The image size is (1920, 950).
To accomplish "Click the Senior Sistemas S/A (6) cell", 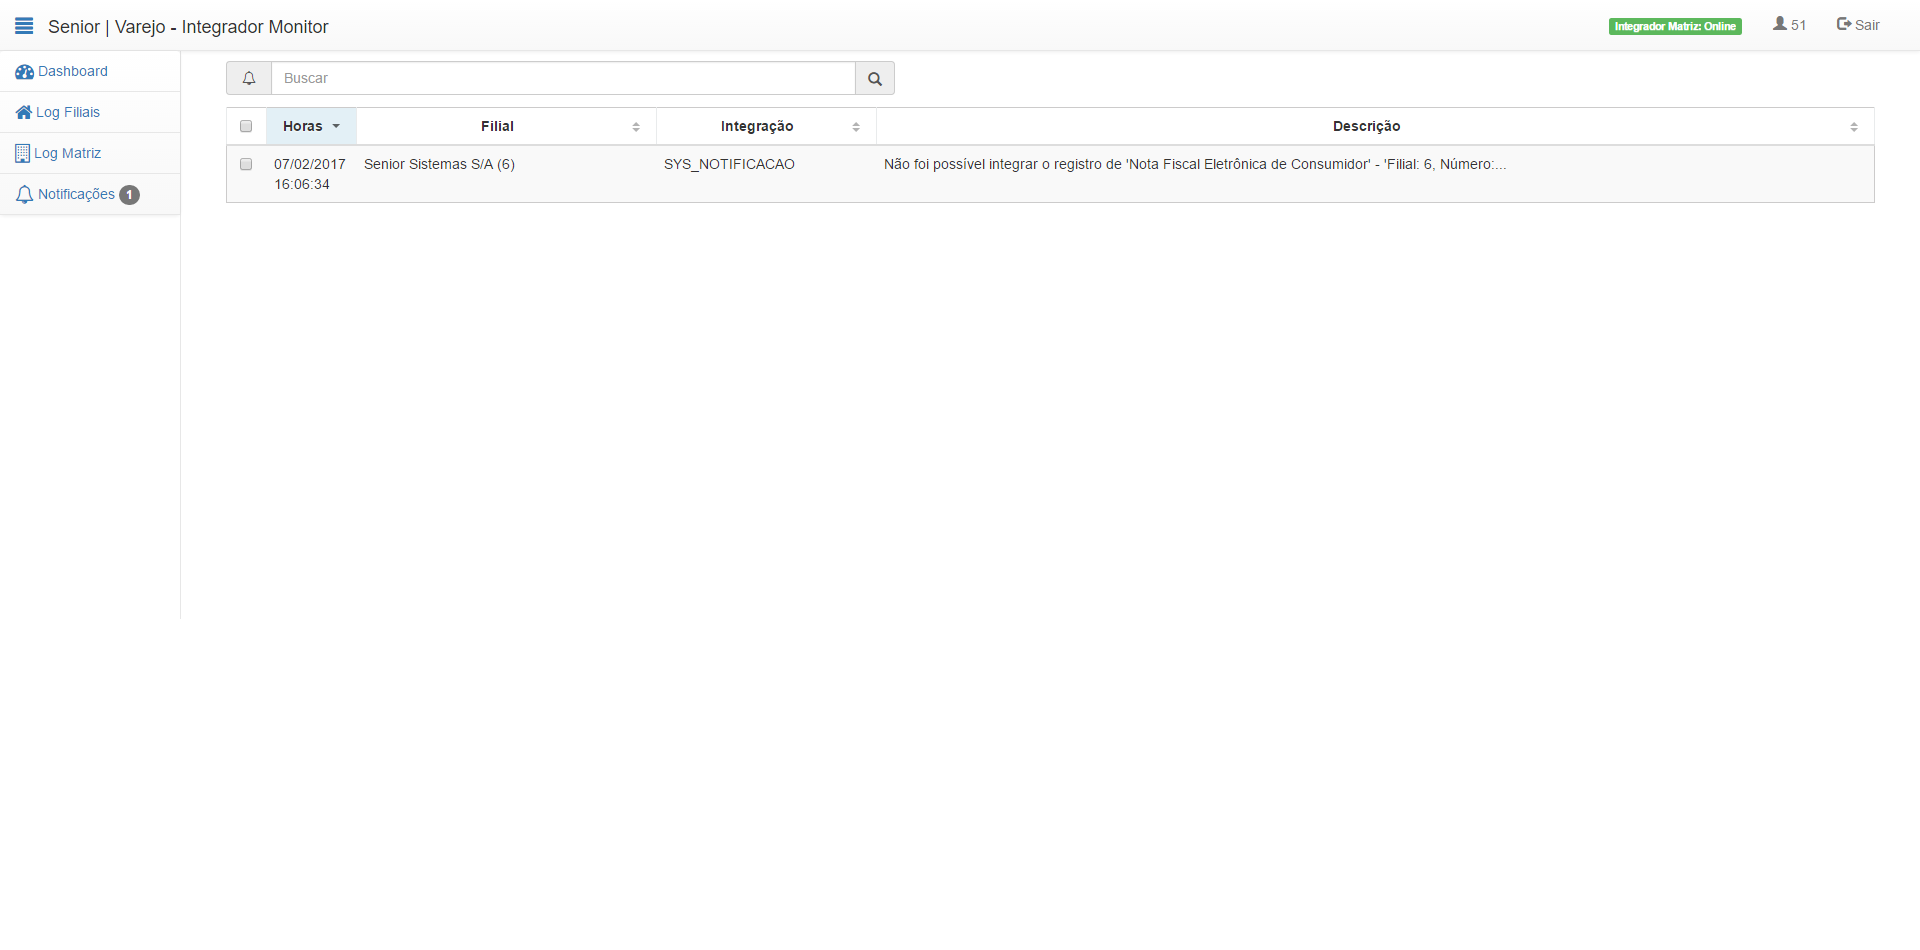I will [x=506, y=174].
